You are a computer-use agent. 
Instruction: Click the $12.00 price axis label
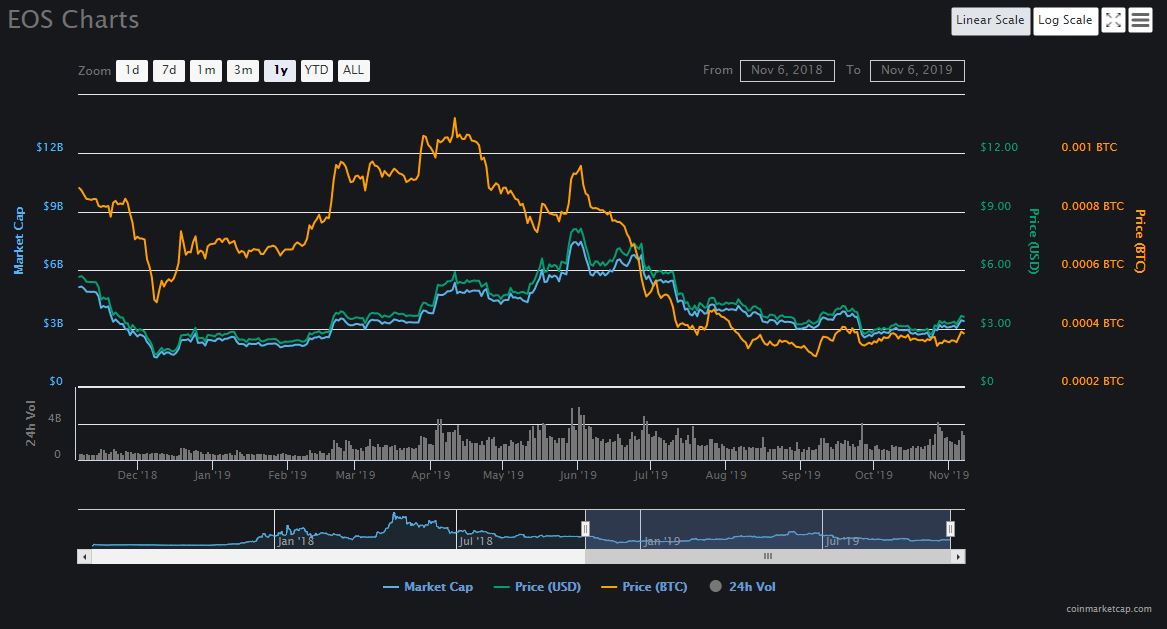(x=999, y=147)
